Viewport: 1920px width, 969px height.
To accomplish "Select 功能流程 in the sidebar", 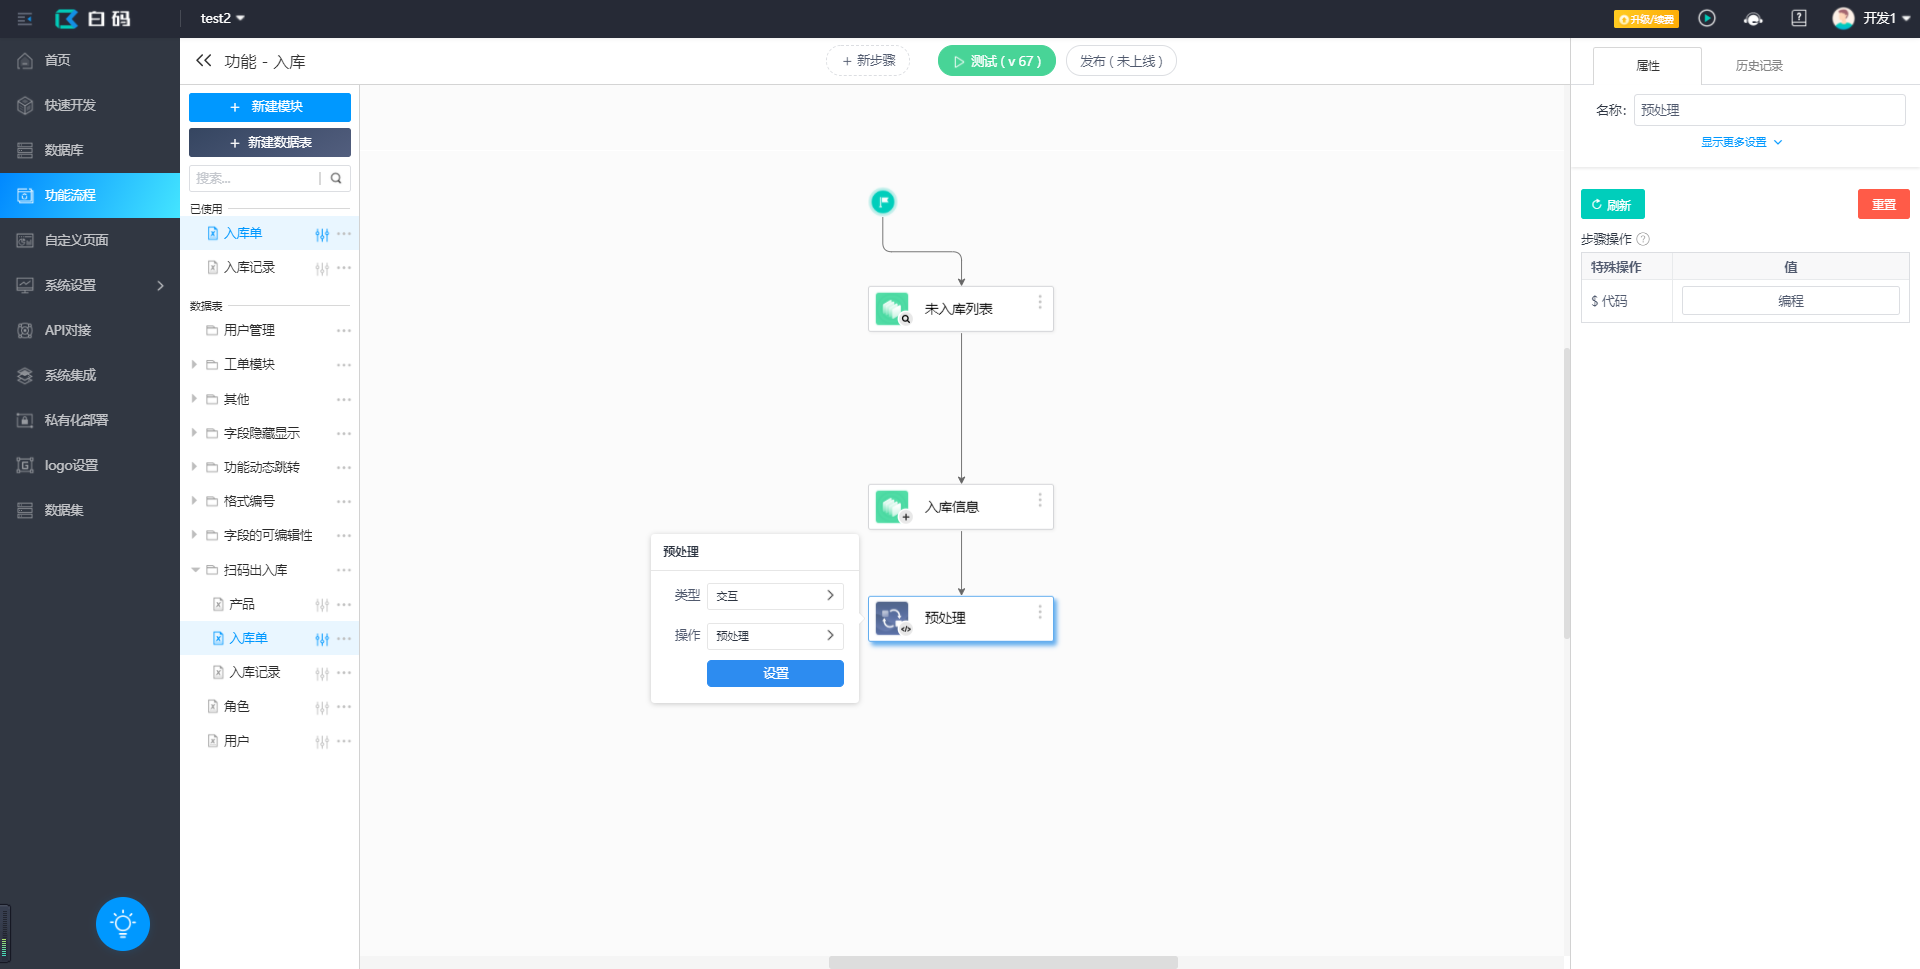I will 90,195.
